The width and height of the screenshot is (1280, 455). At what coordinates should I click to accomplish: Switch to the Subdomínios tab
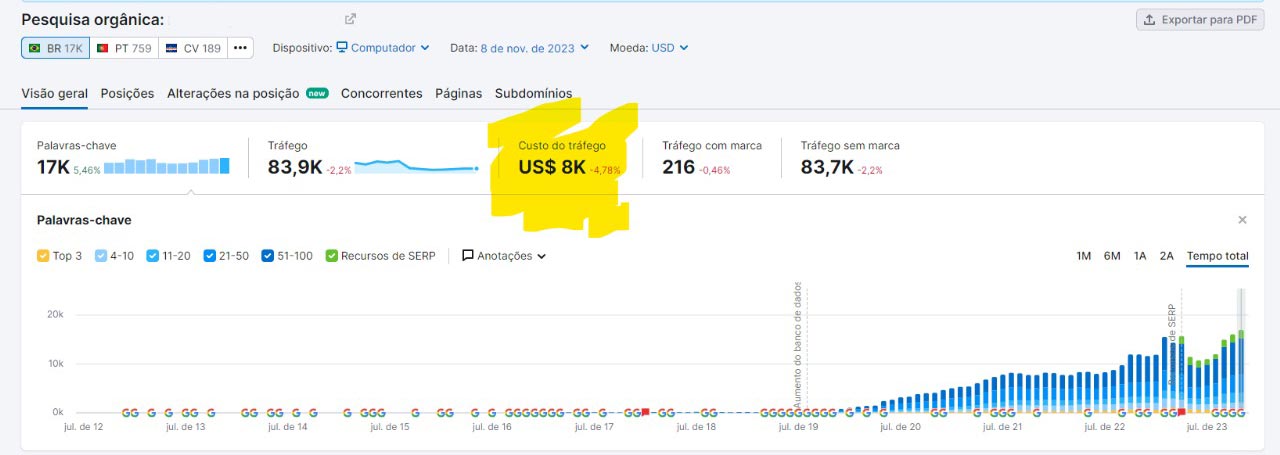[533, 93]
